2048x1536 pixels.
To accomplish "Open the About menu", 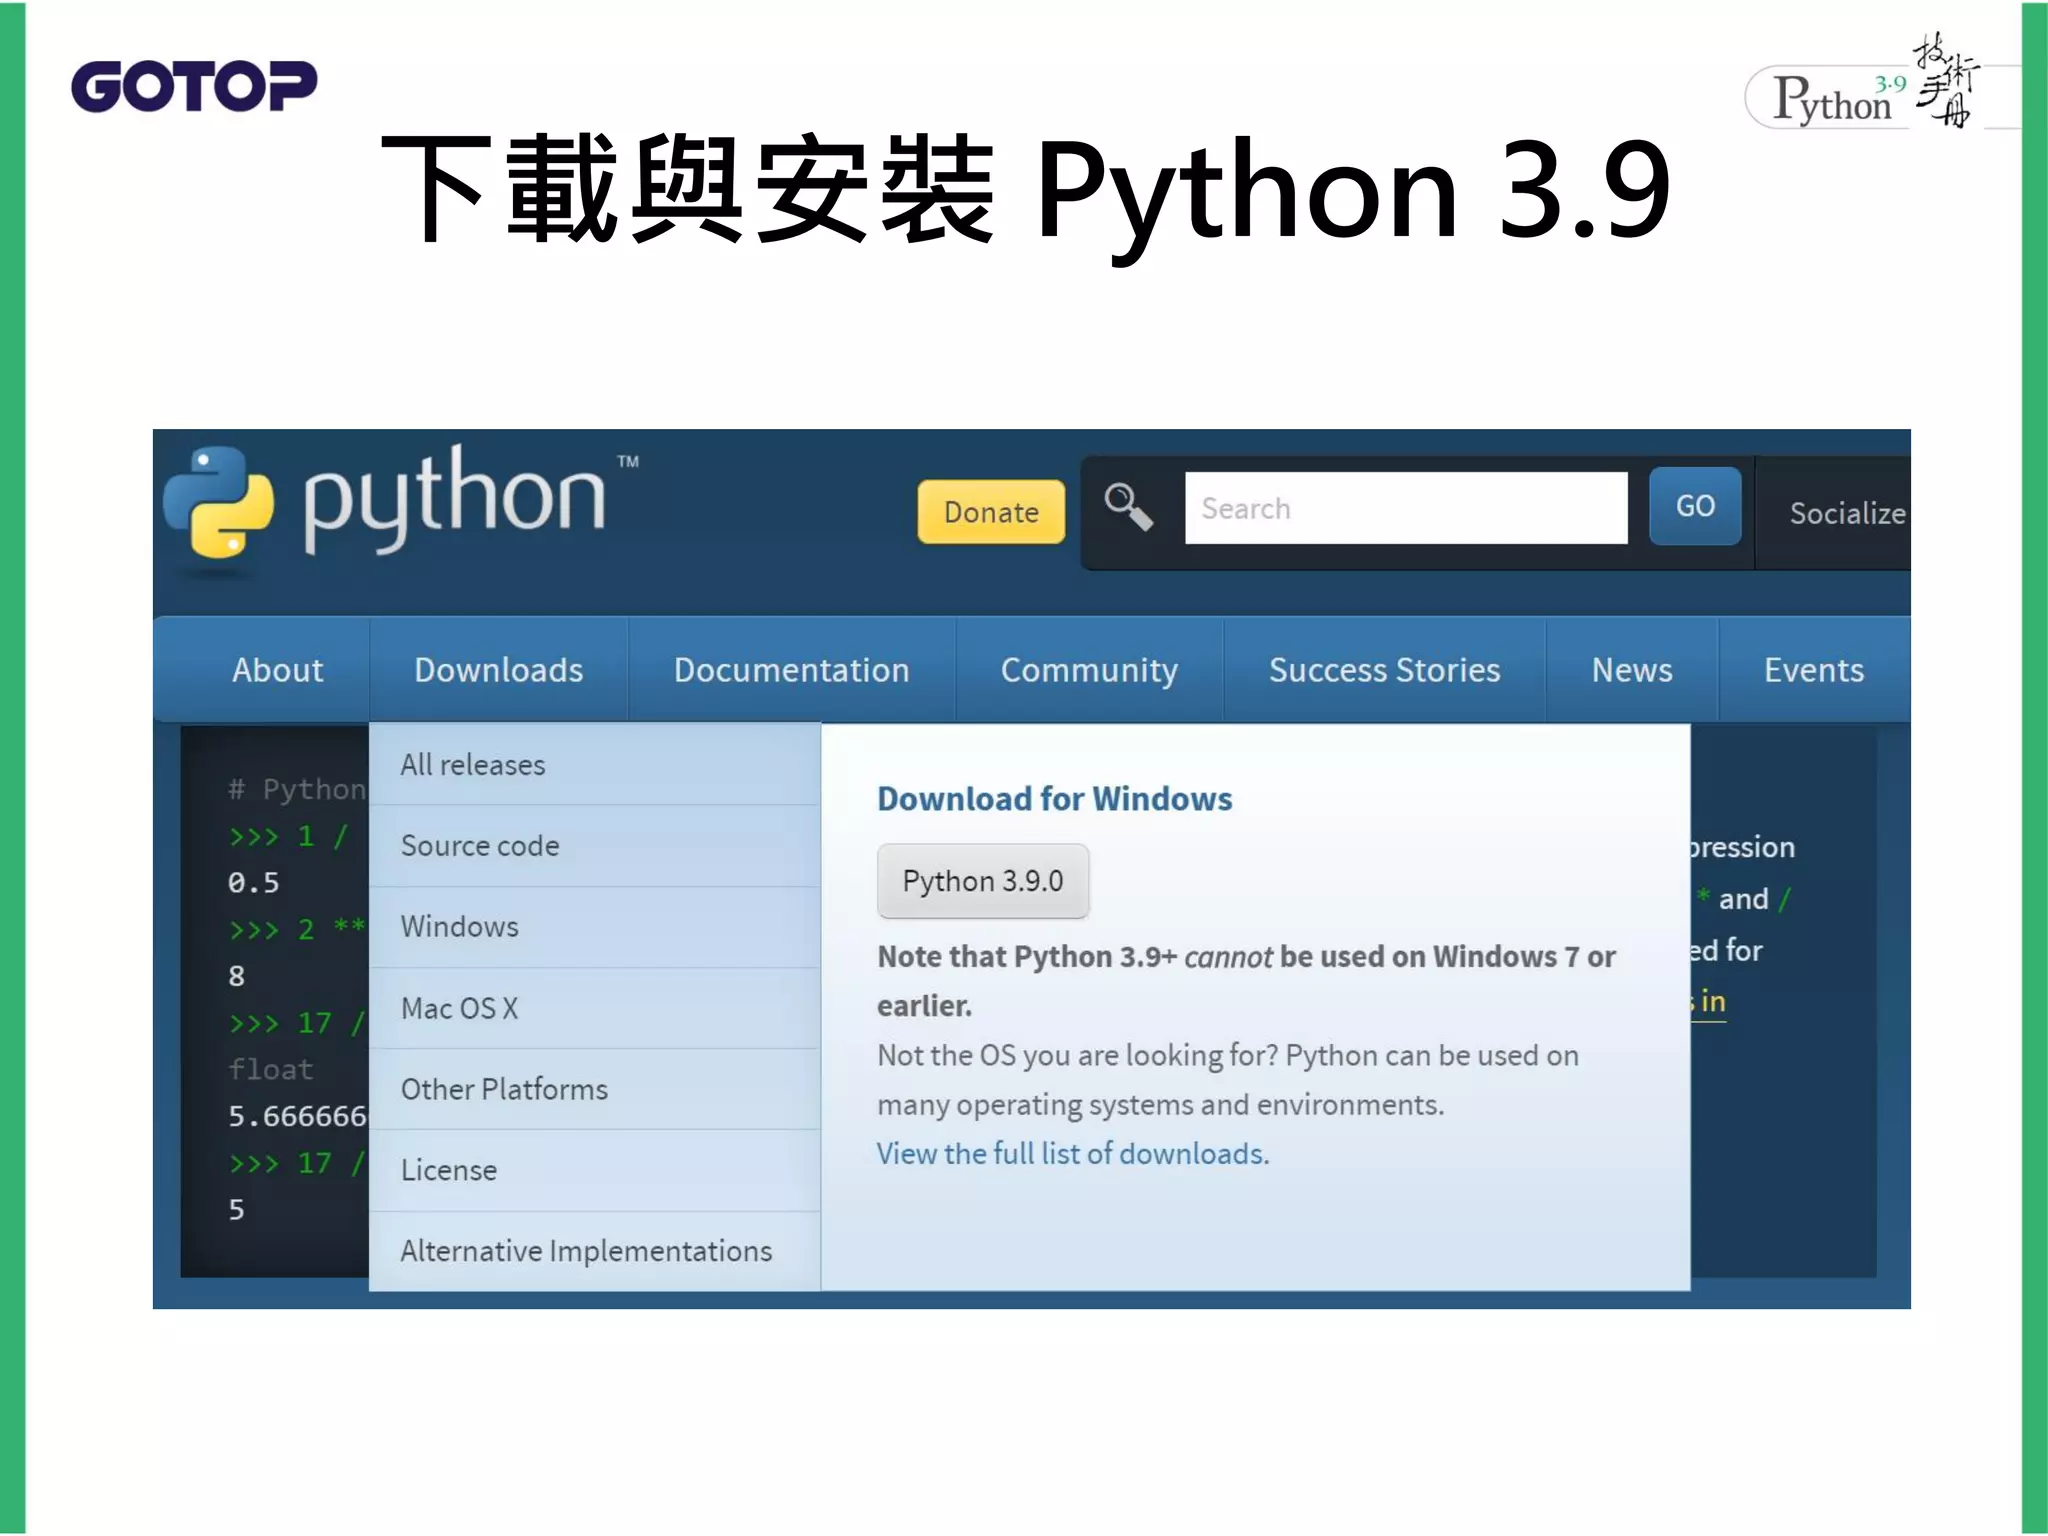I will coord(277,670).
